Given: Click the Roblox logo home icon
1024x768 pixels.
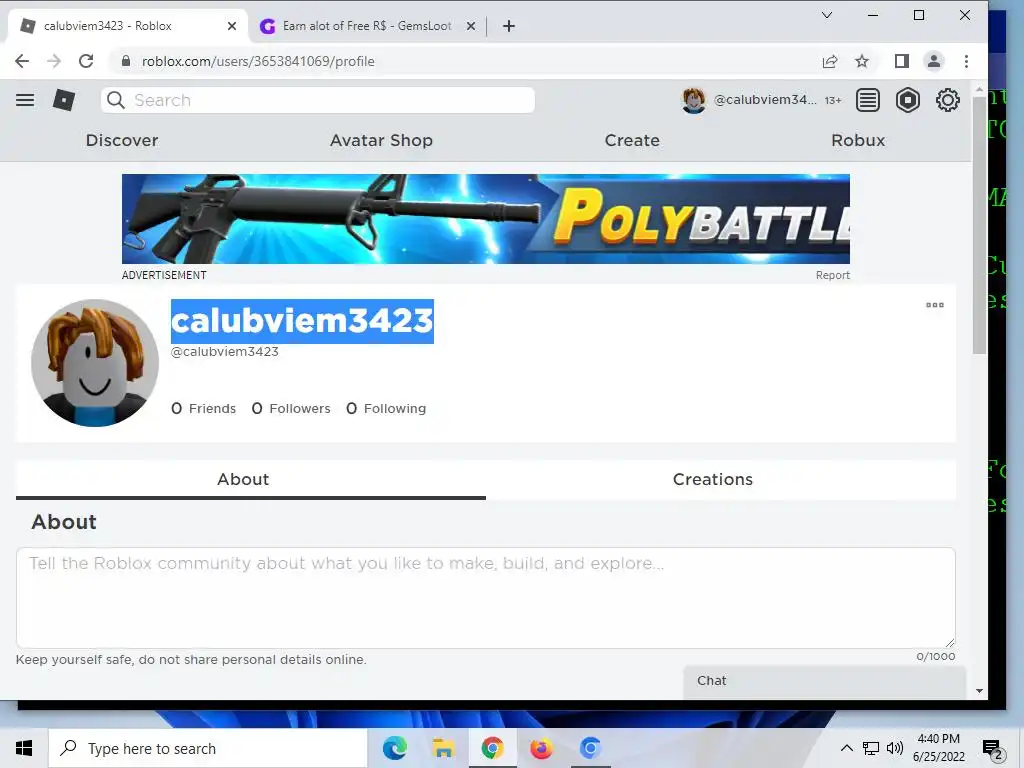Looking at the screenshot, I should [63, 100].
